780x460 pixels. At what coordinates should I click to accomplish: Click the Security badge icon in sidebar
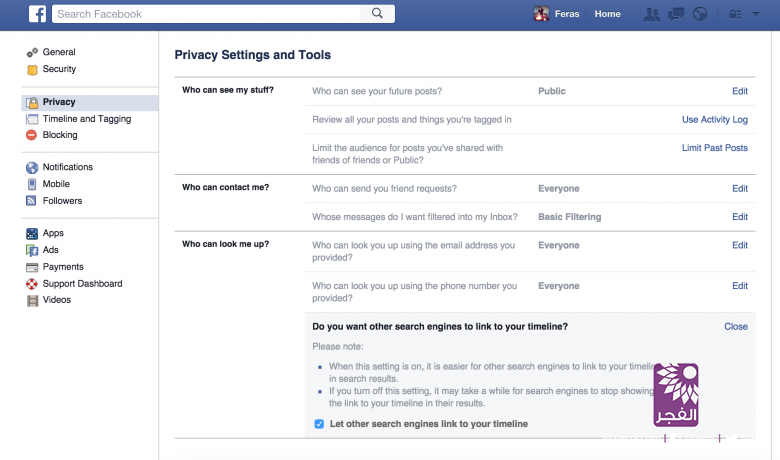pos(33,69)
